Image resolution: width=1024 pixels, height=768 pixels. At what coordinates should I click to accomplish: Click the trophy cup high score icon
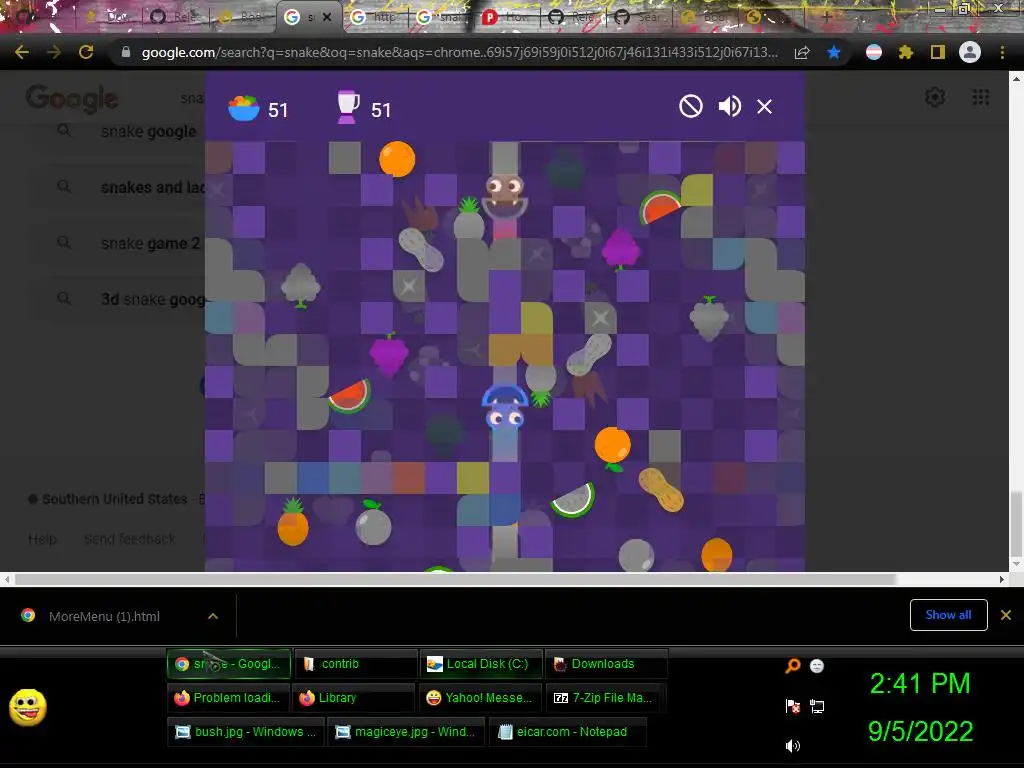(348, 108)
